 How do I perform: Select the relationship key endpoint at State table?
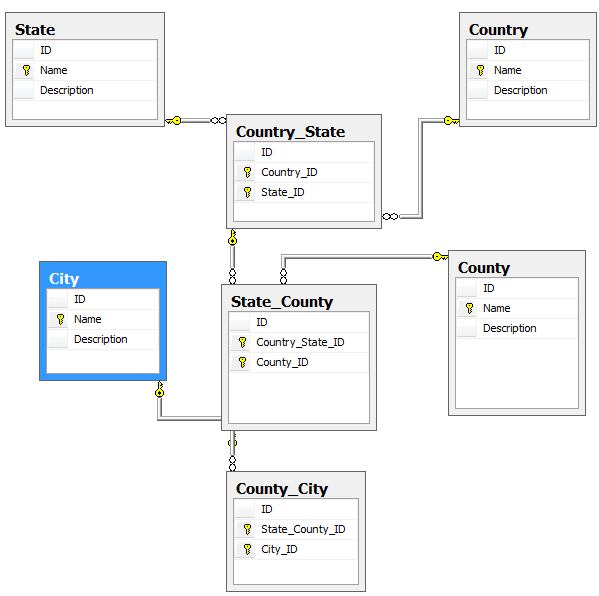click(x=173, y=121)
